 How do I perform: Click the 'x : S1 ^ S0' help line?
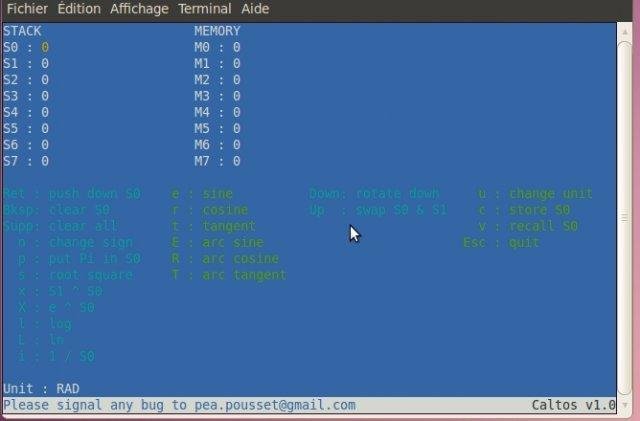tap(60, 291)
